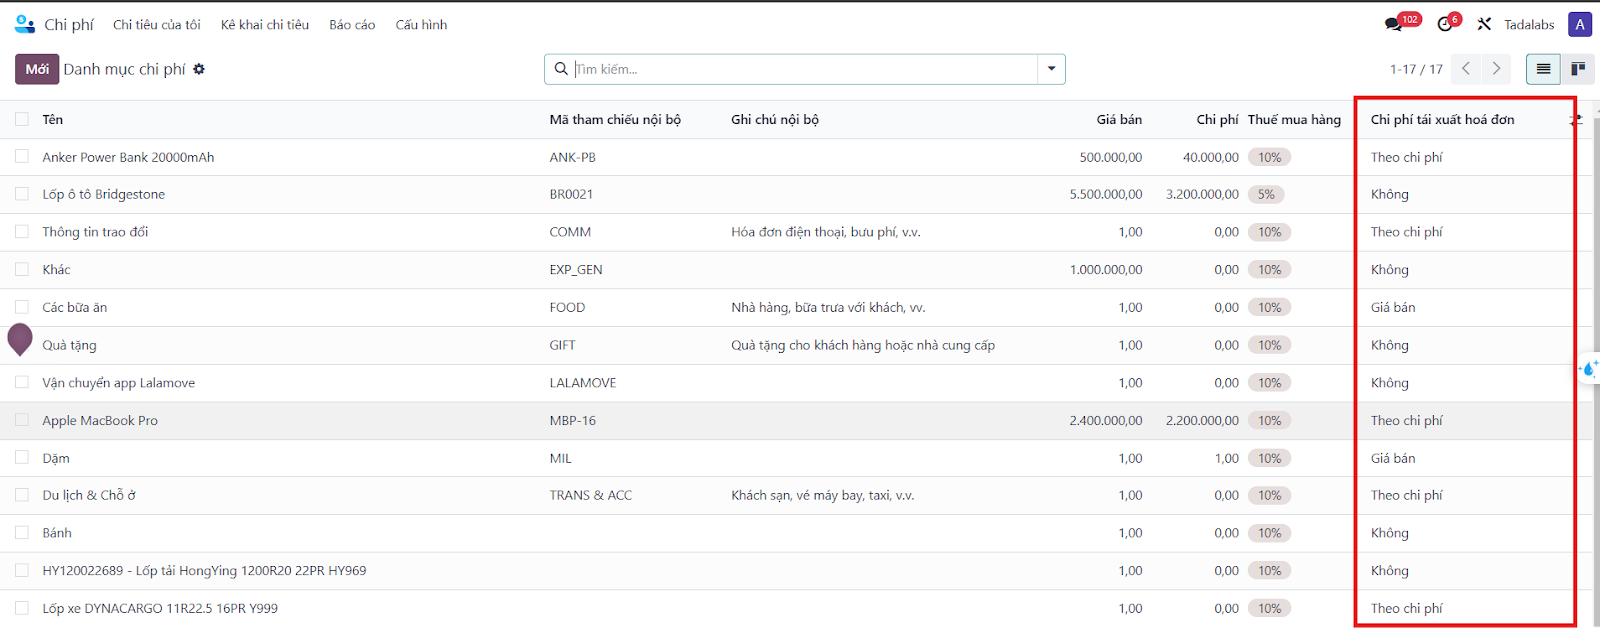Sort by Mã tham chiếu nội bộ header

click(615, 119)
